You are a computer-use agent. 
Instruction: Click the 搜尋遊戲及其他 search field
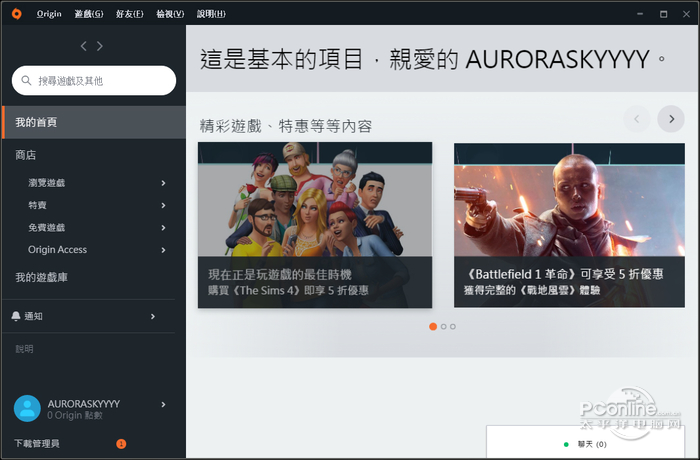pos(94,80)
